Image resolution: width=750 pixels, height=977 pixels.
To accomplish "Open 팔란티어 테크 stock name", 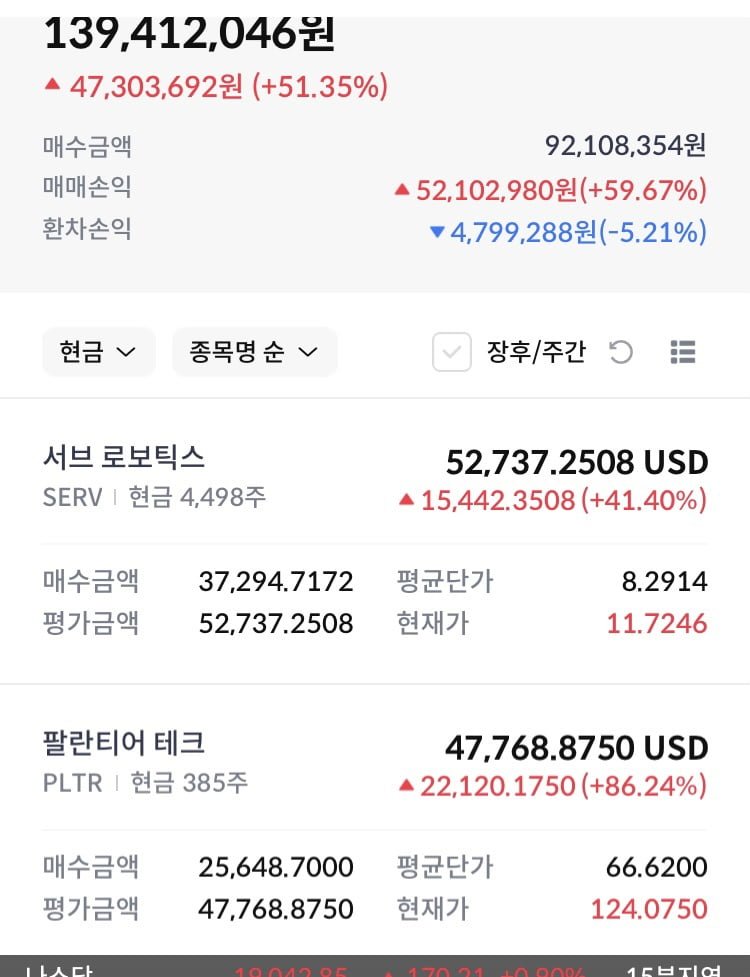I will coord(123,743).
